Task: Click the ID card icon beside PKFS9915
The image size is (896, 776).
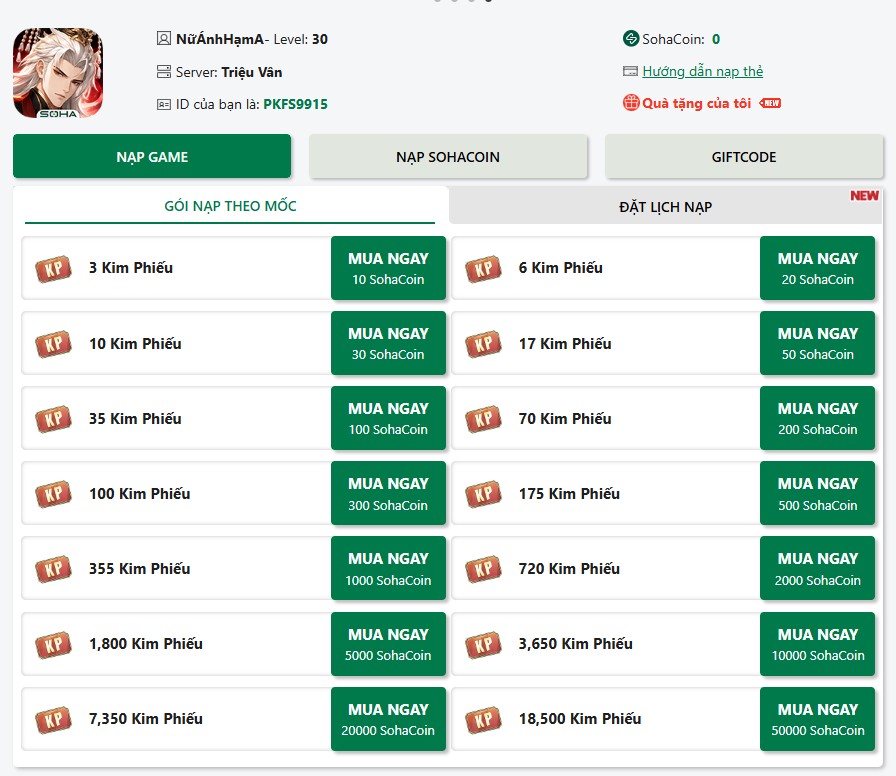Action: point(163,105)
